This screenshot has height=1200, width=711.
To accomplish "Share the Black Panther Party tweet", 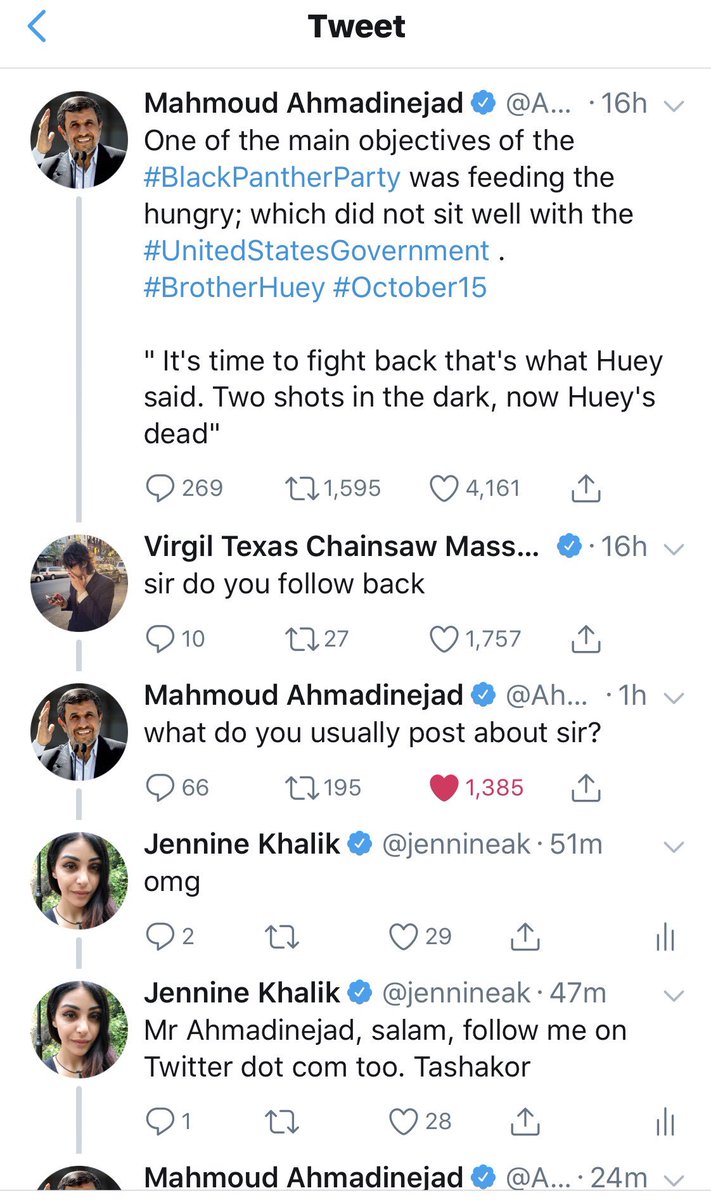I will pos(585,487).
